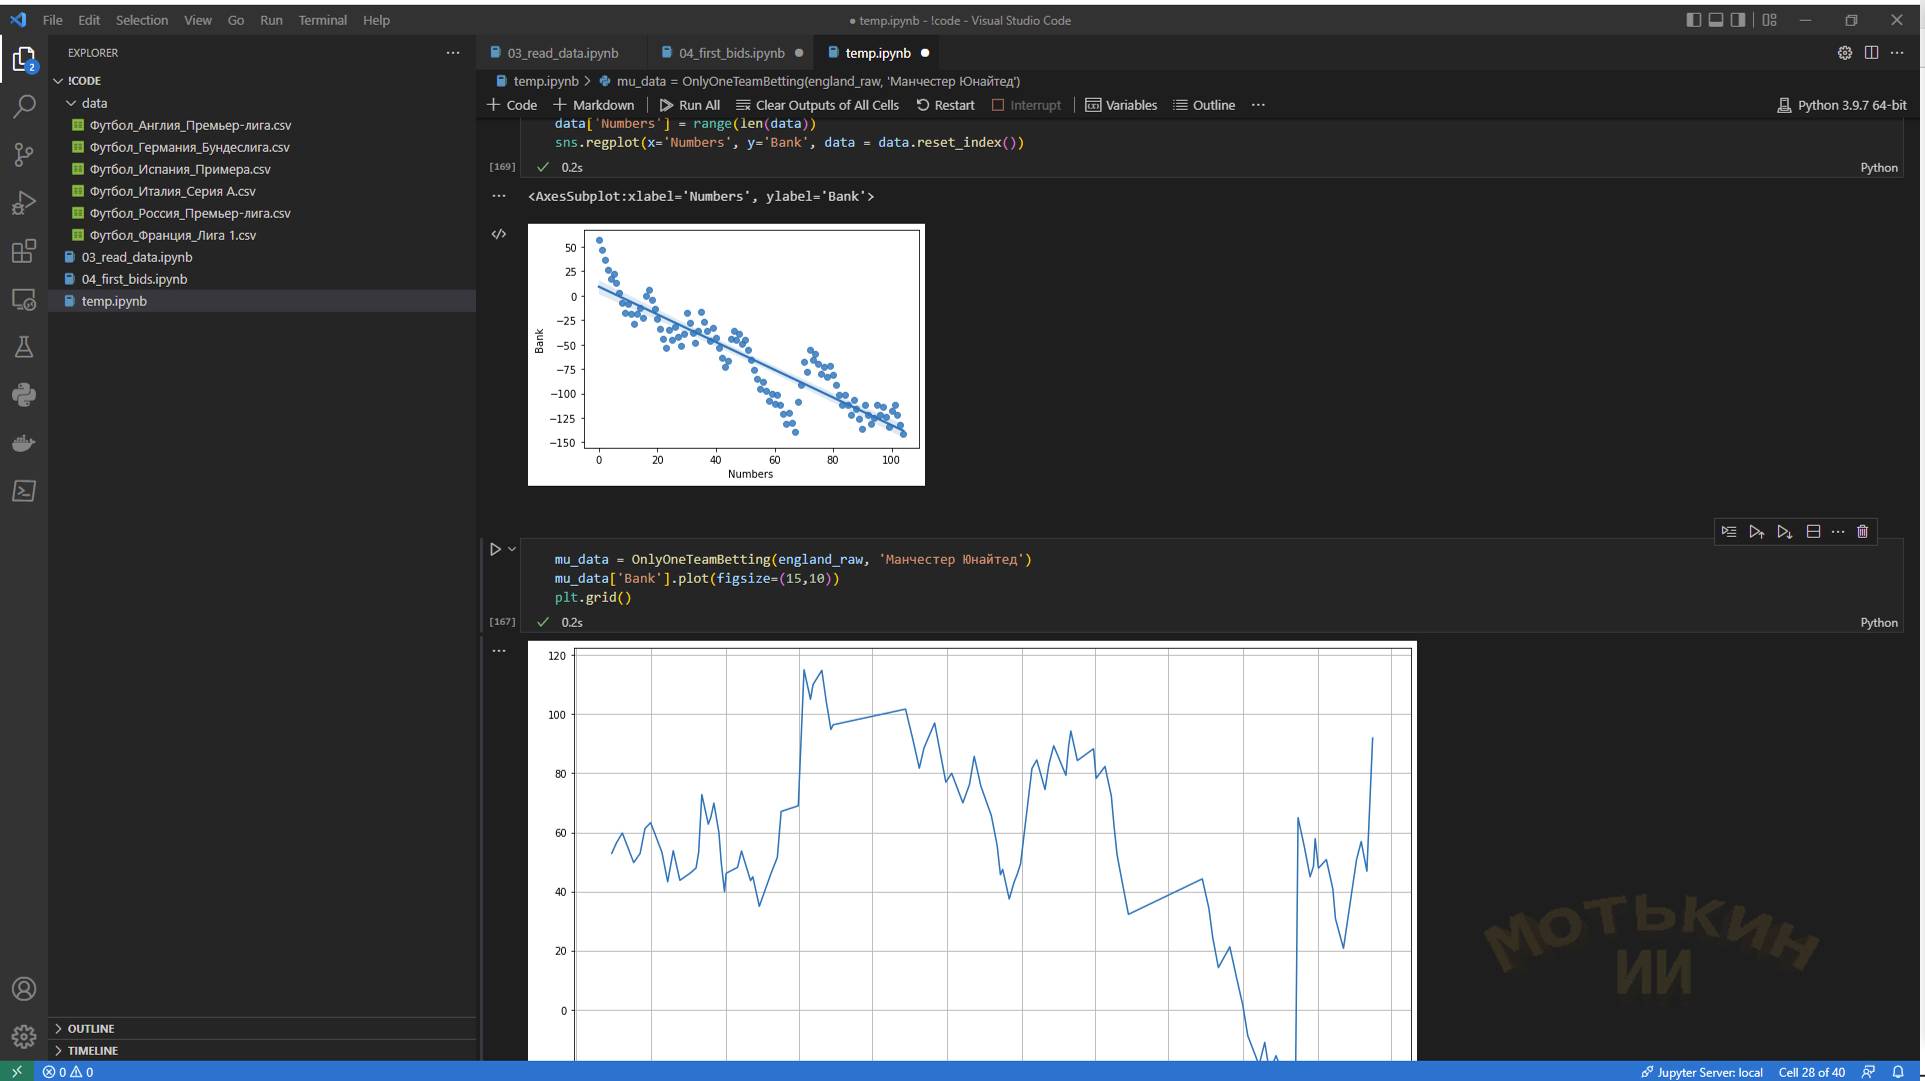Image resolution: width=1925 pixels, height=1081 pixels.
Task: Delete the current cell with trash icon
Action: click(x=1862, y=532)
